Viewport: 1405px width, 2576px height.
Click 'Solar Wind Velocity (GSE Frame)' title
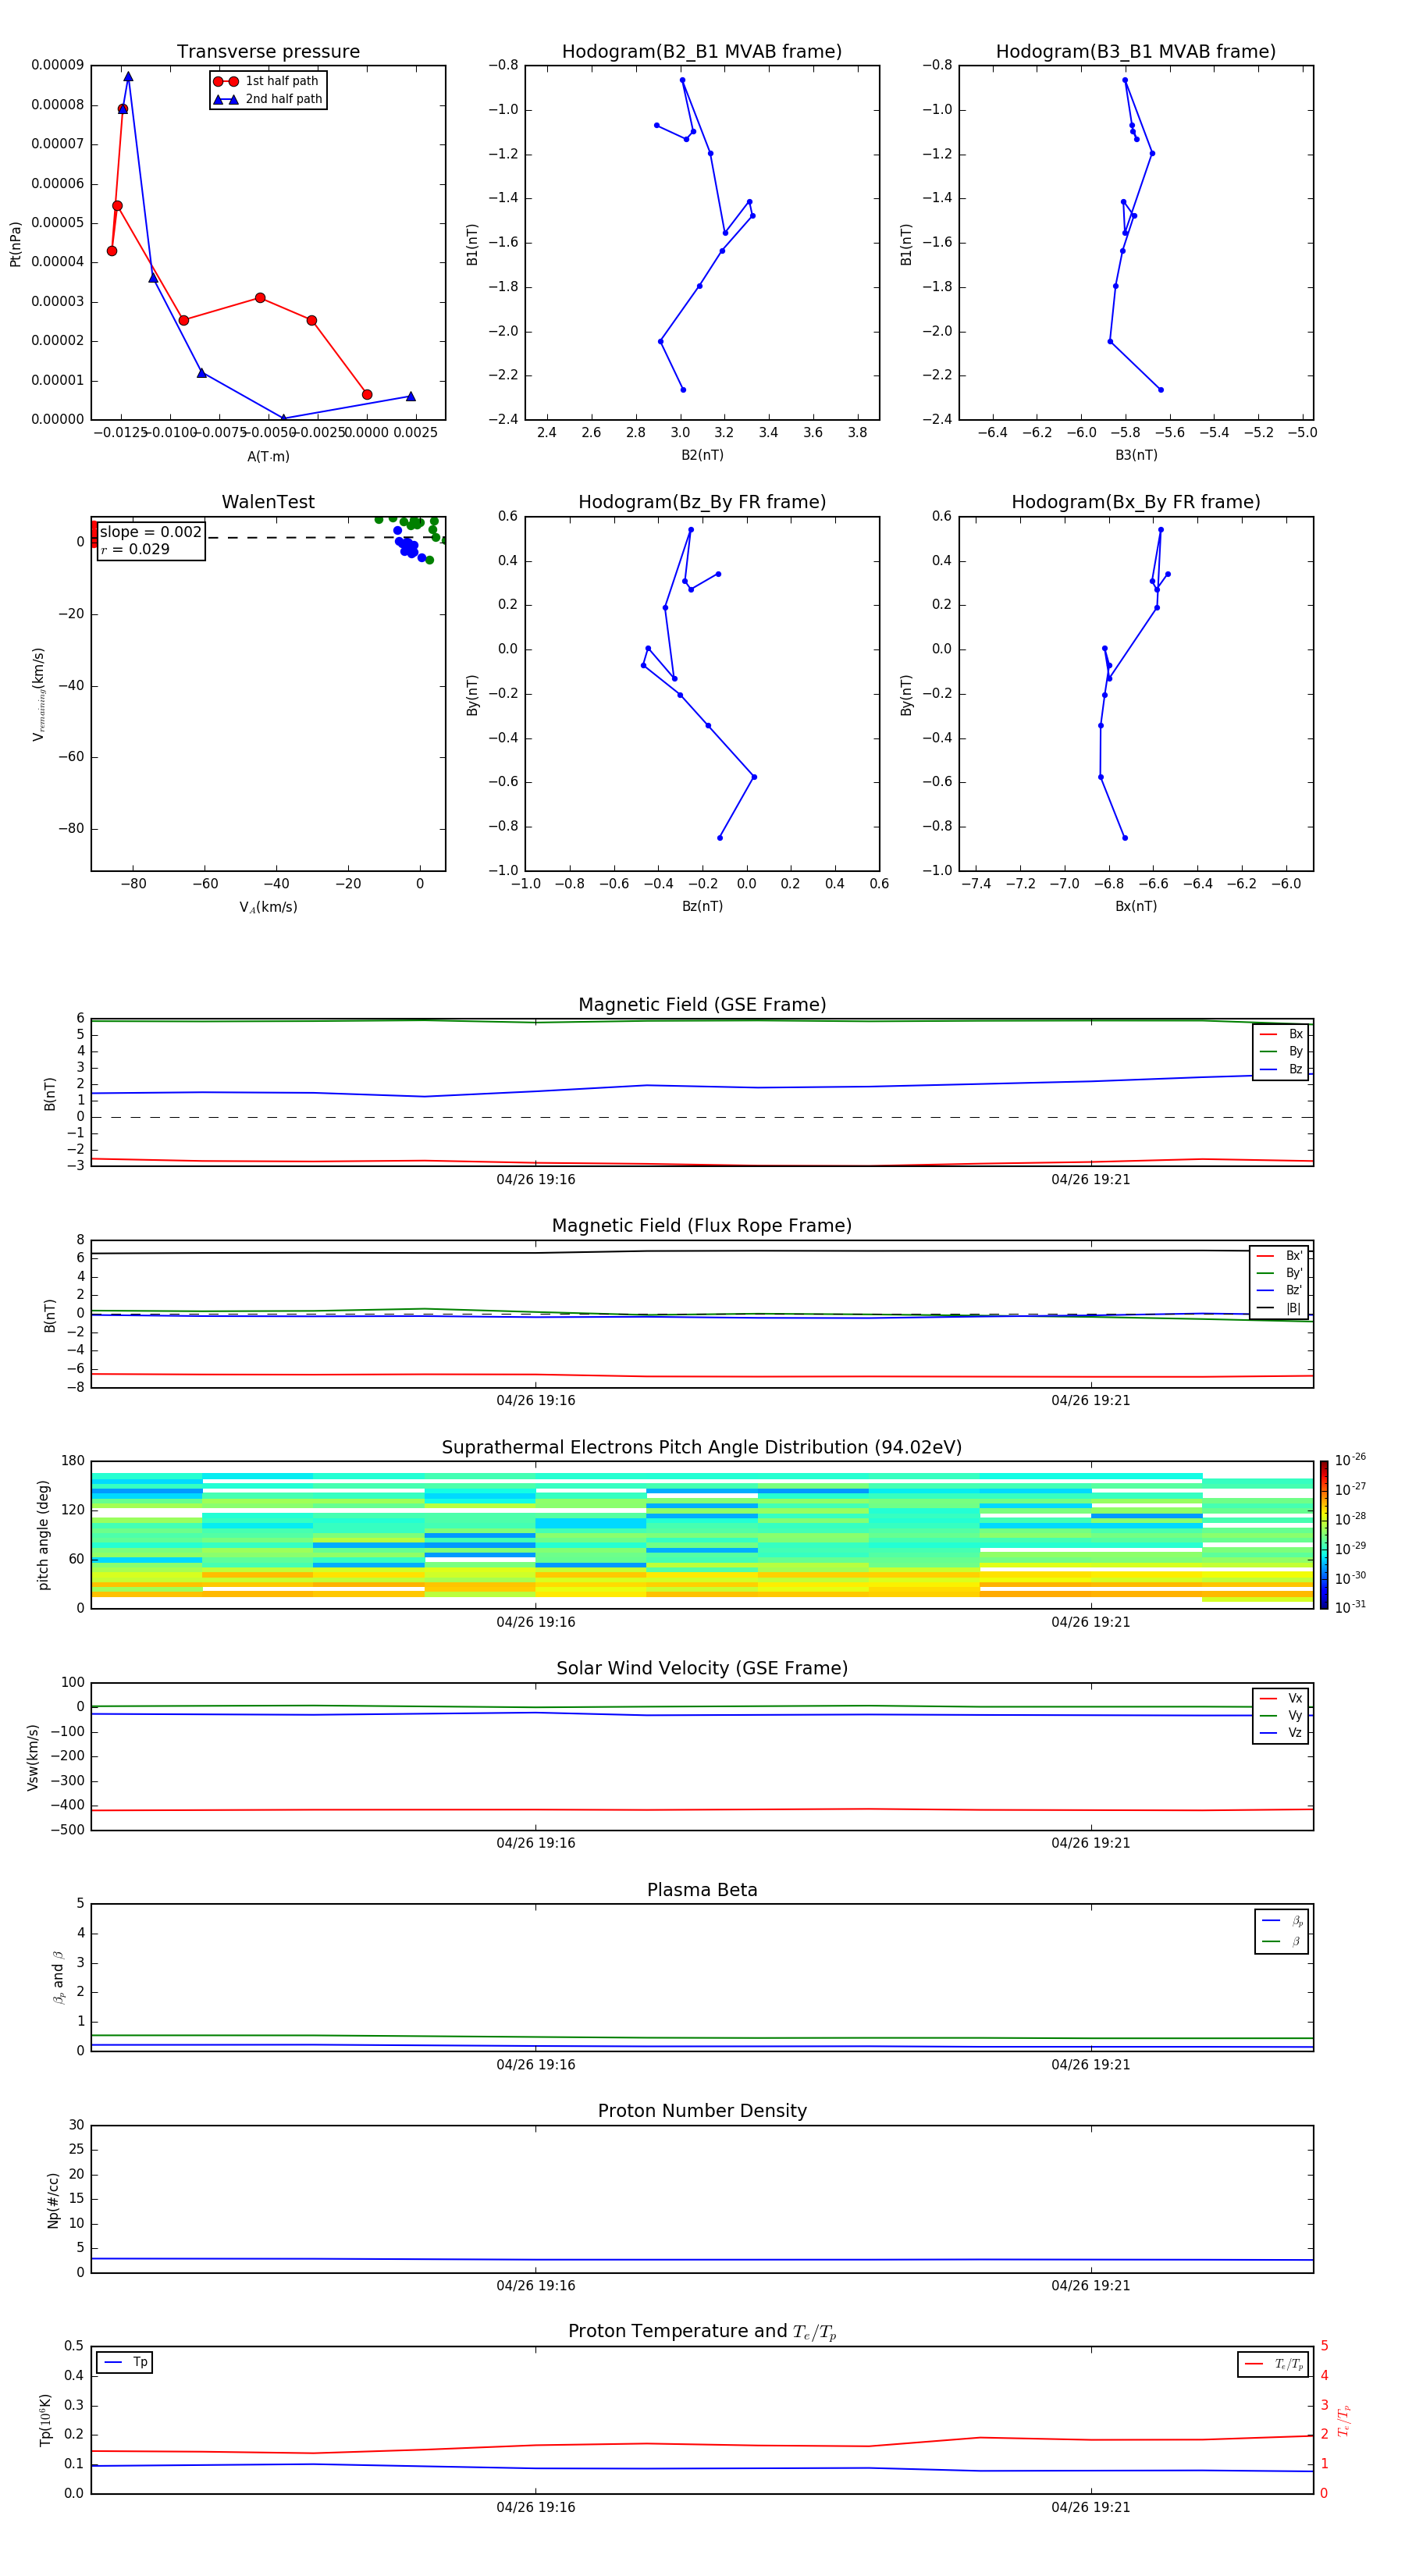[x=702, y=1668]
